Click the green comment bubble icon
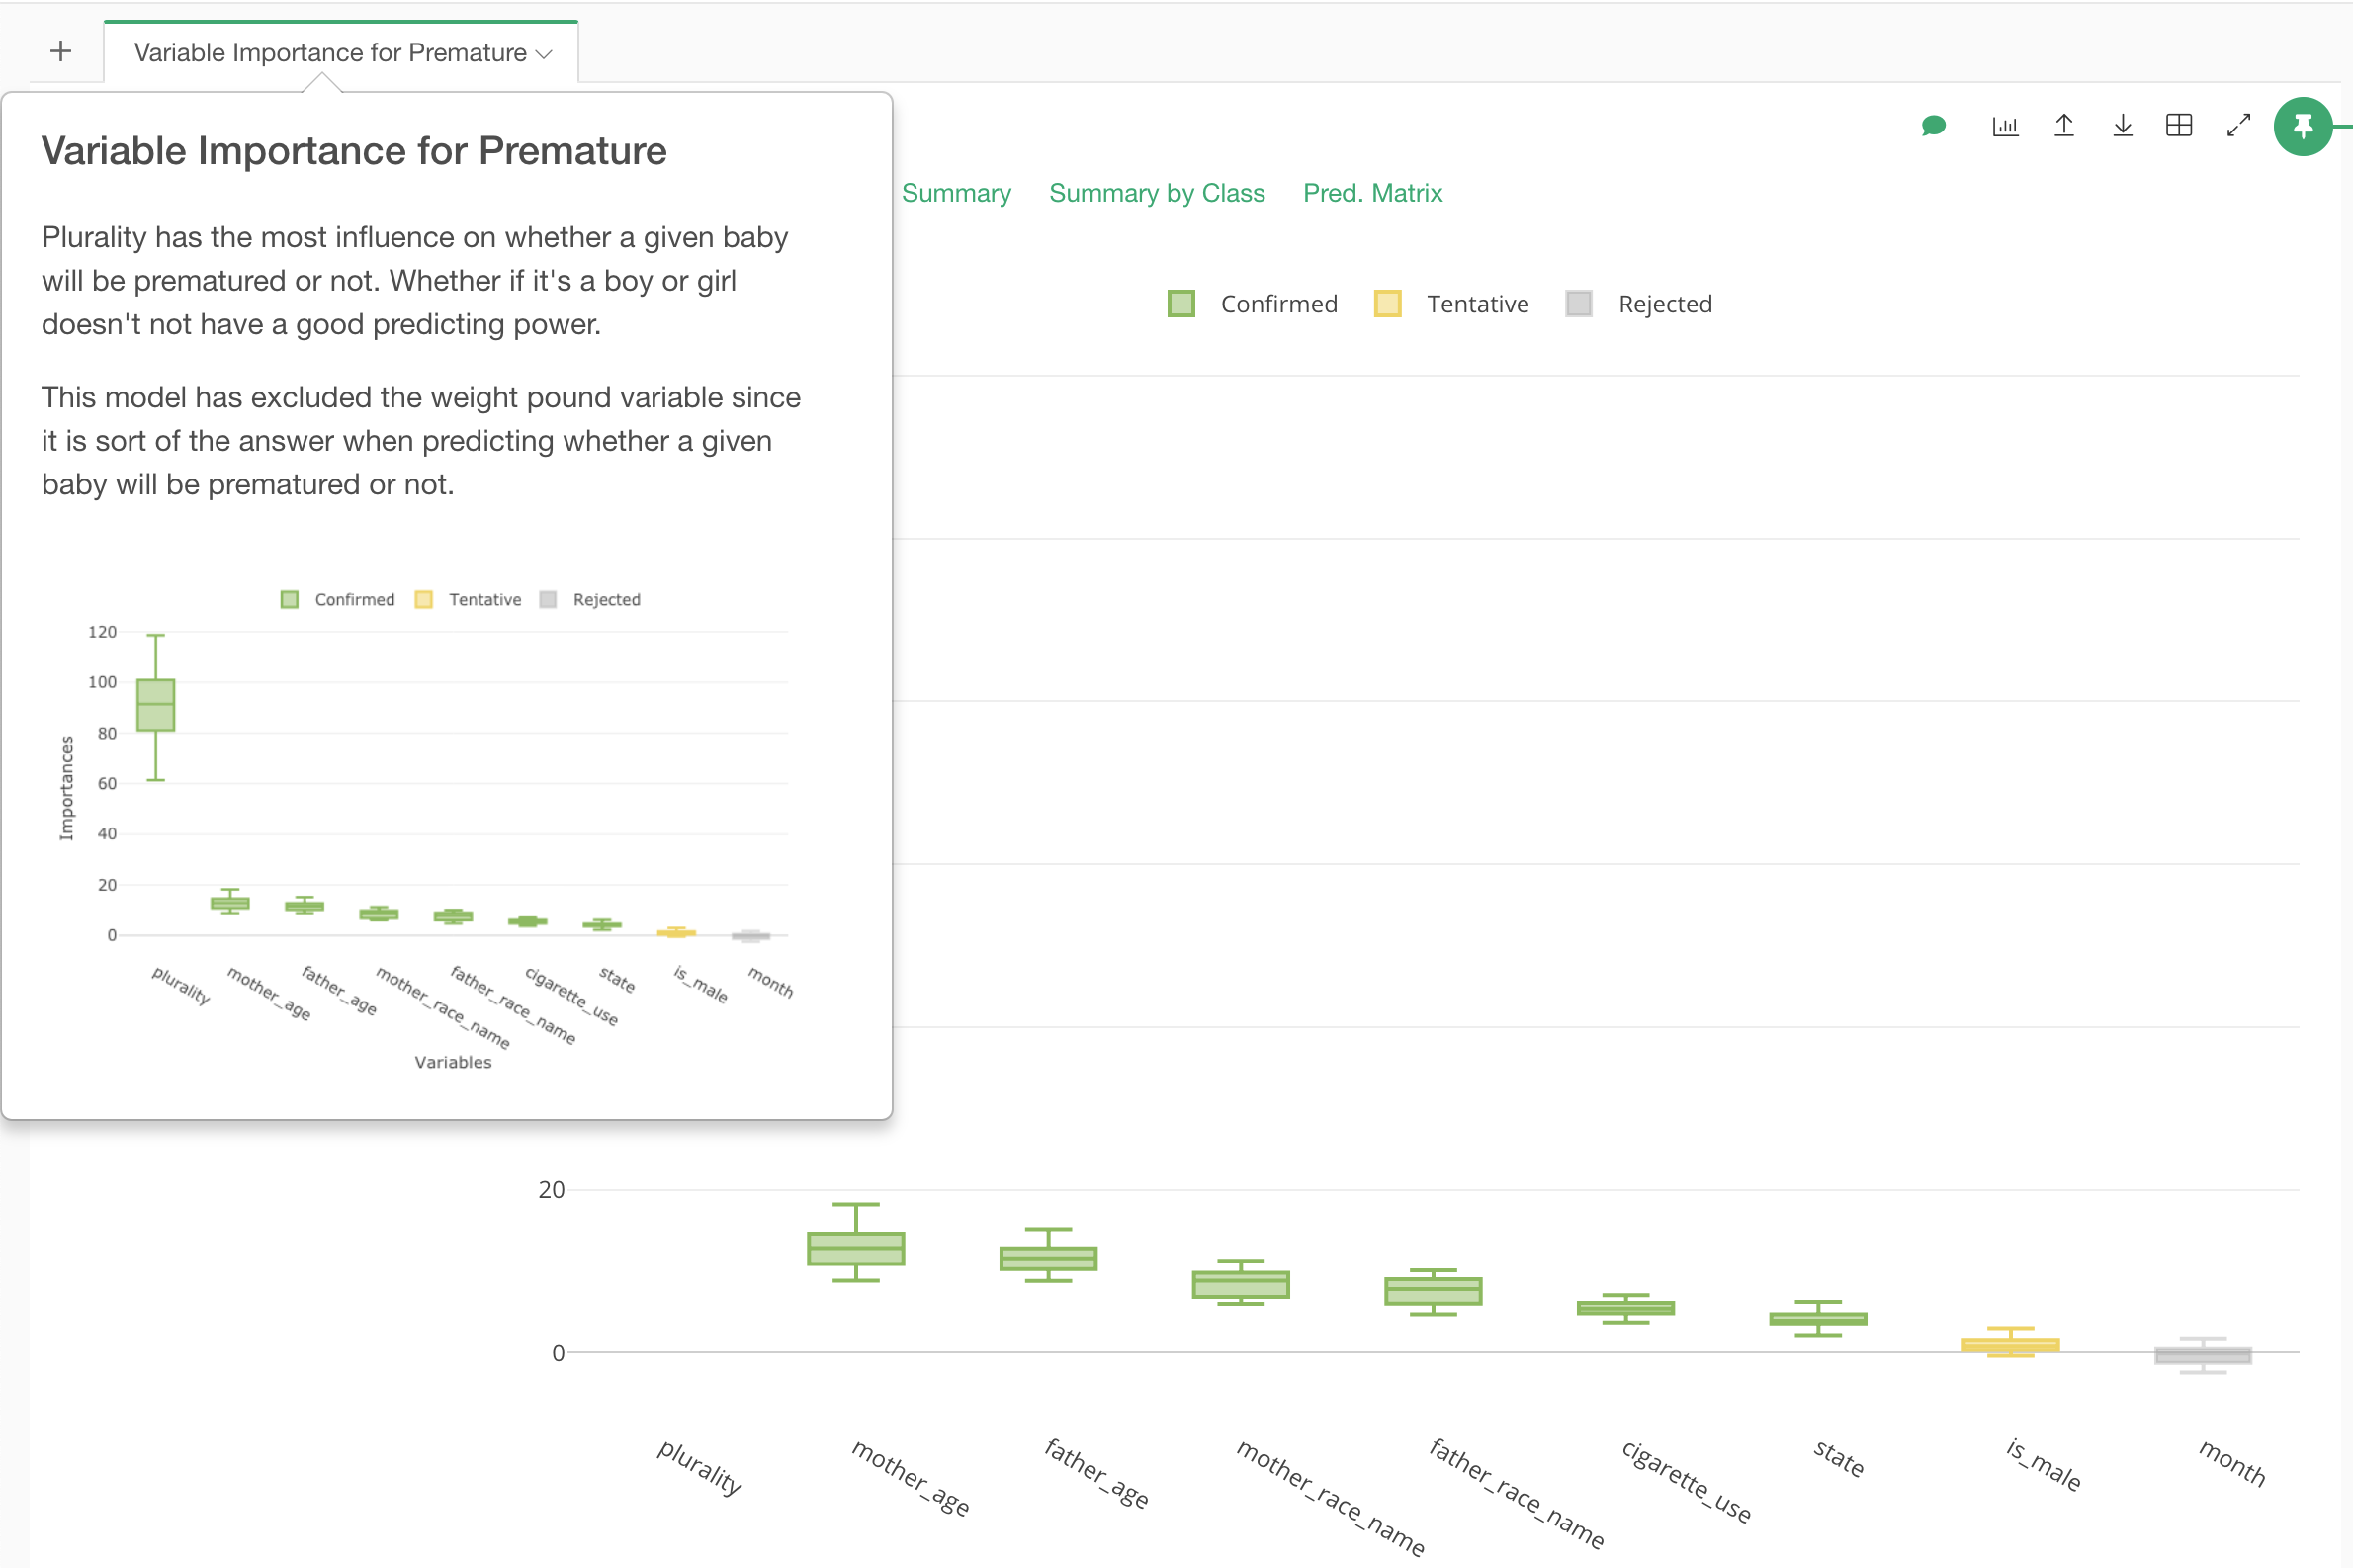2353x1568 pixels. [1933, 126]
